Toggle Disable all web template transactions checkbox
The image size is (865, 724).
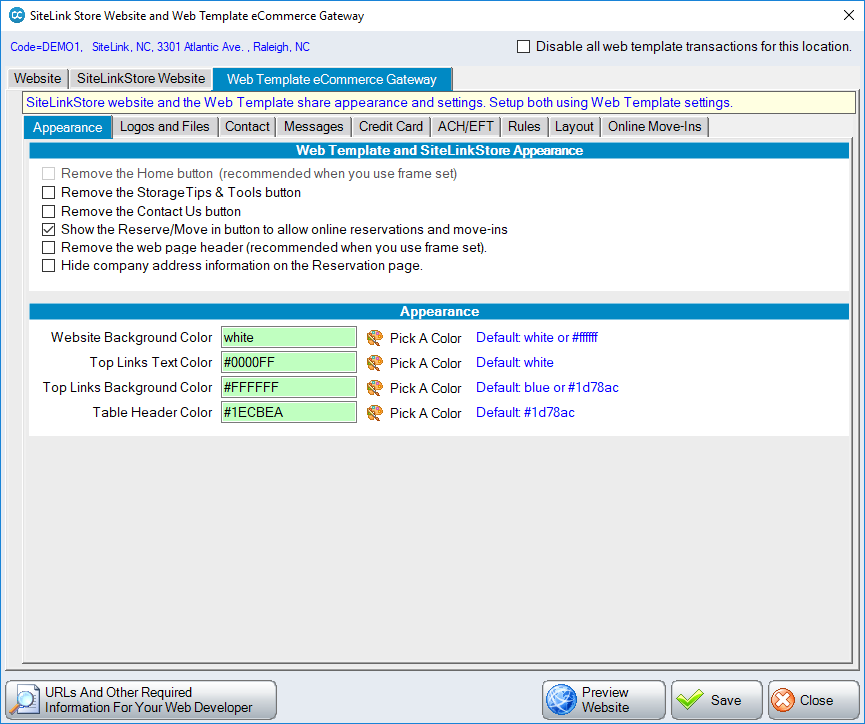(524, 46)
